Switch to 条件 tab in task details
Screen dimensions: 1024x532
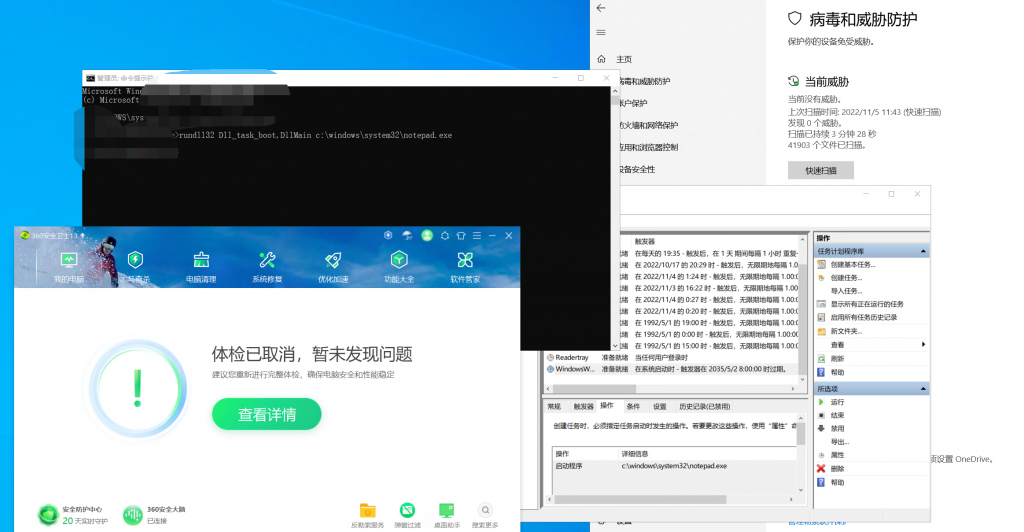633,407
